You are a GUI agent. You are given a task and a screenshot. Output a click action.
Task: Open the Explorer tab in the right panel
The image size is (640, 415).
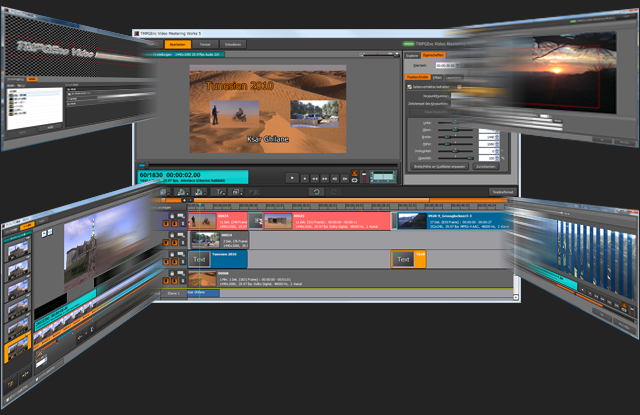pos(412,55)
